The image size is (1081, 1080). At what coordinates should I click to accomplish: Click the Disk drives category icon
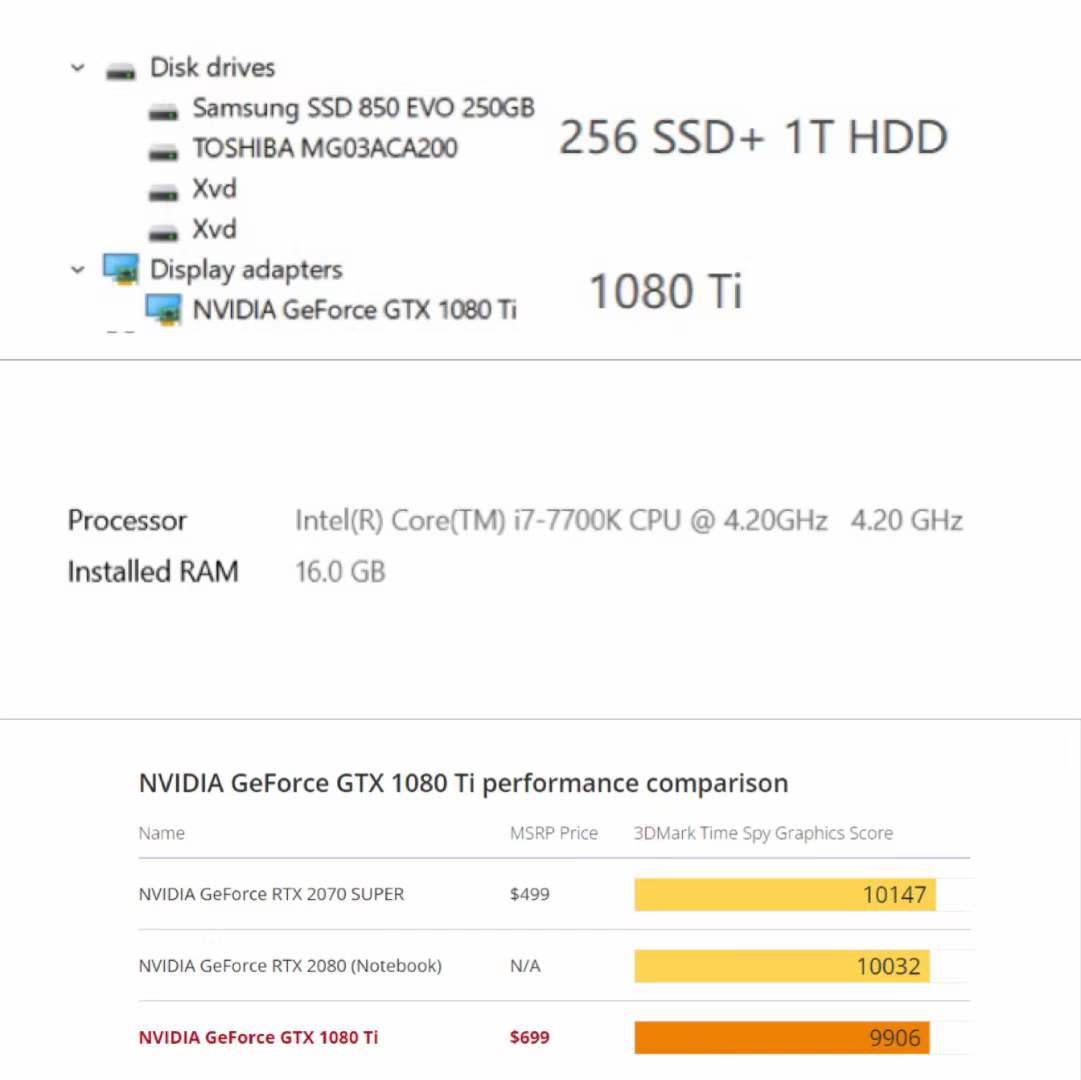coord(121,71)
